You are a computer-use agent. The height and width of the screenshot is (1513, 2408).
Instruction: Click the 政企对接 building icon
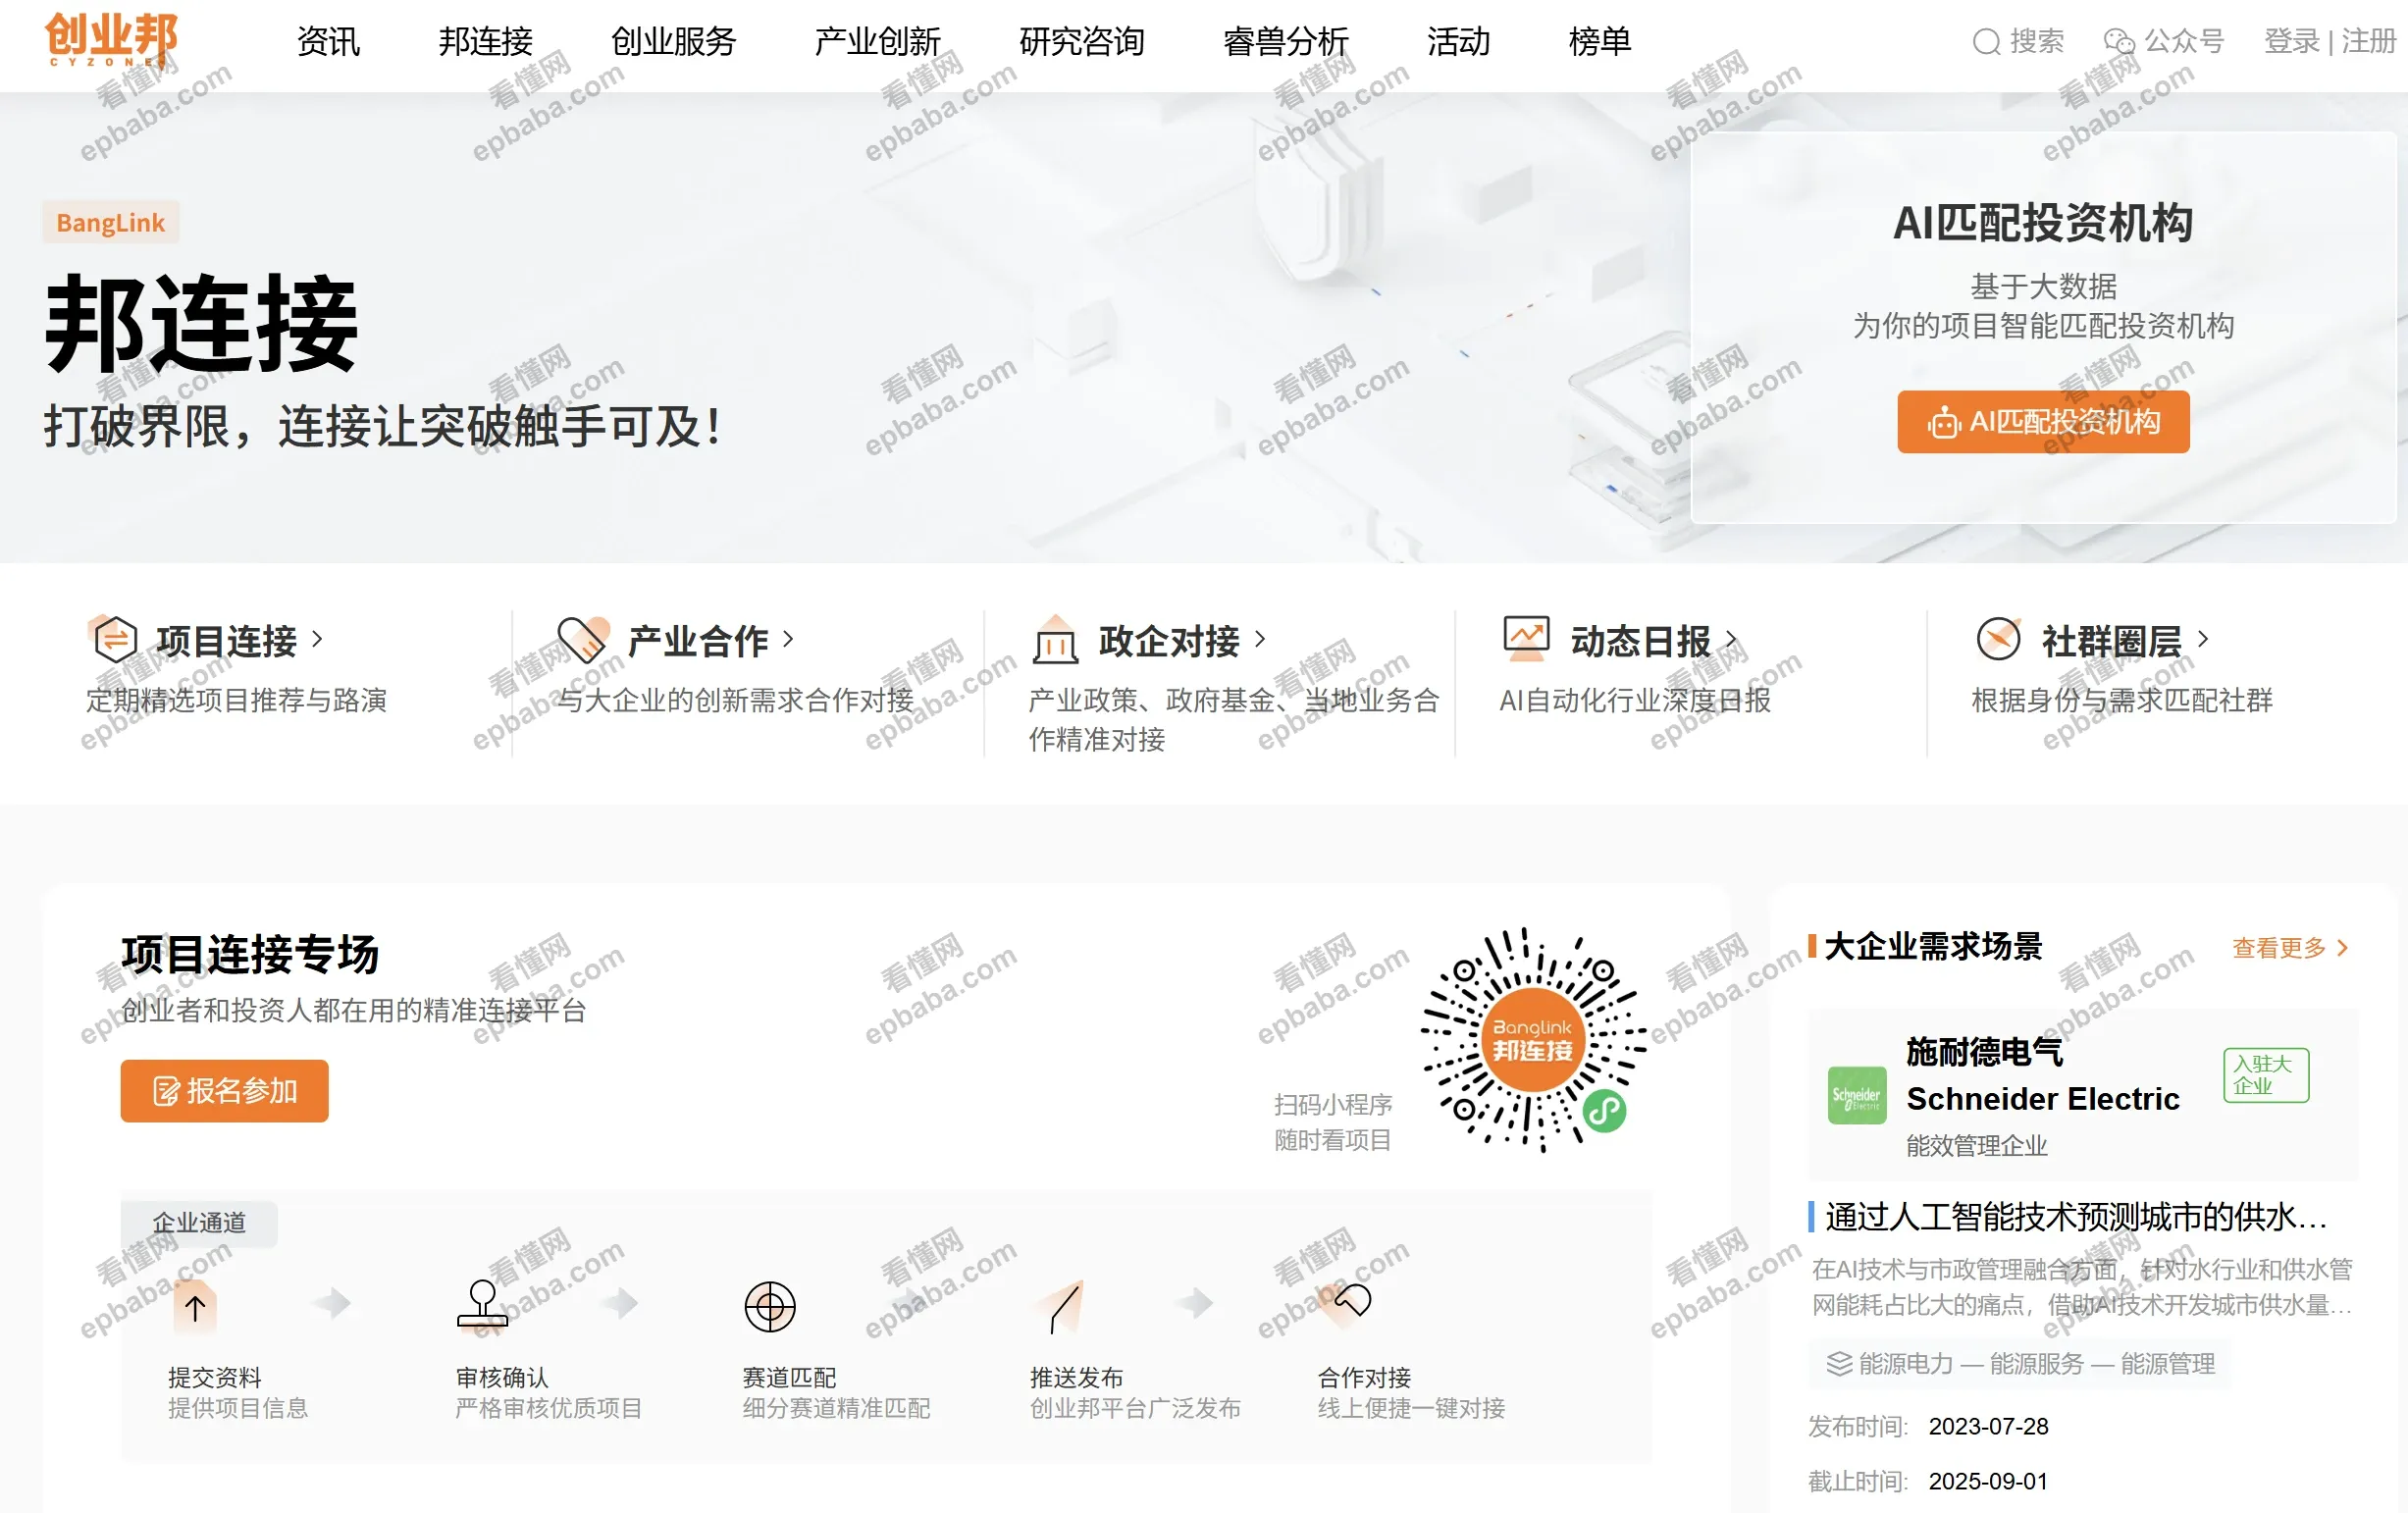[x=1055, y=640]
